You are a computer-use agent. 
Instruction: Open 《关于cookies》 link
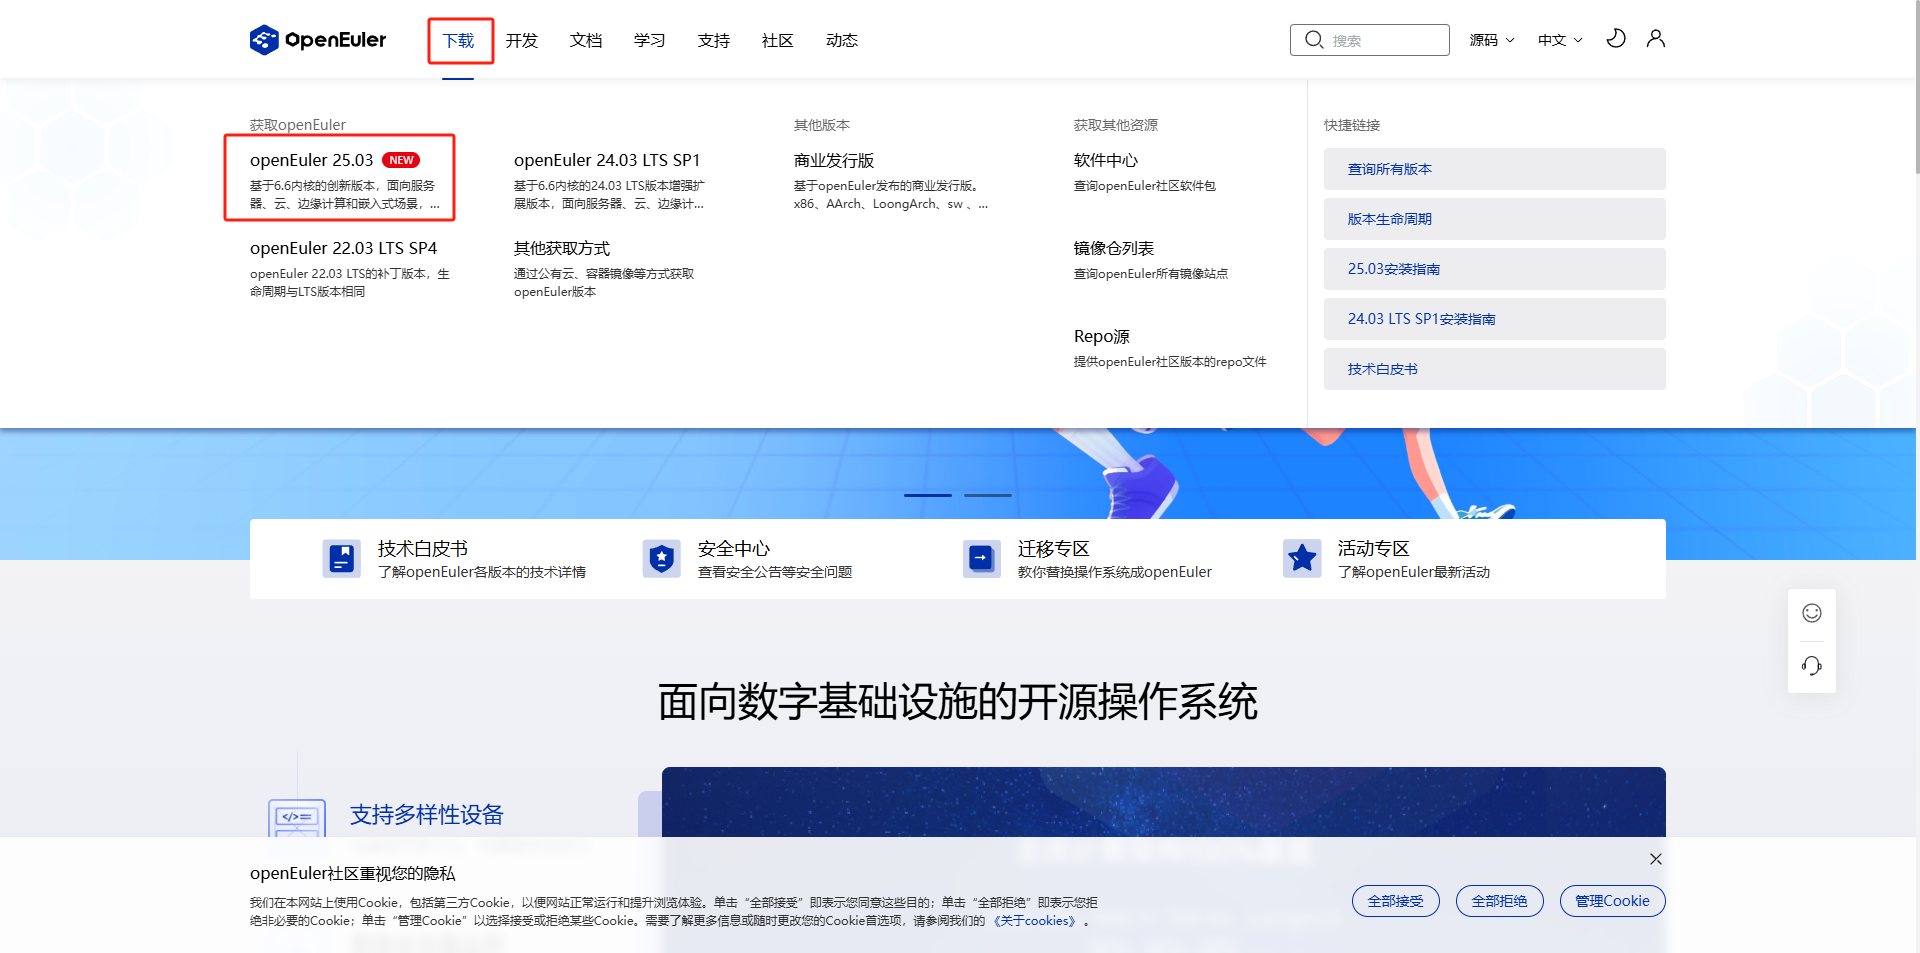[1035, 921]
